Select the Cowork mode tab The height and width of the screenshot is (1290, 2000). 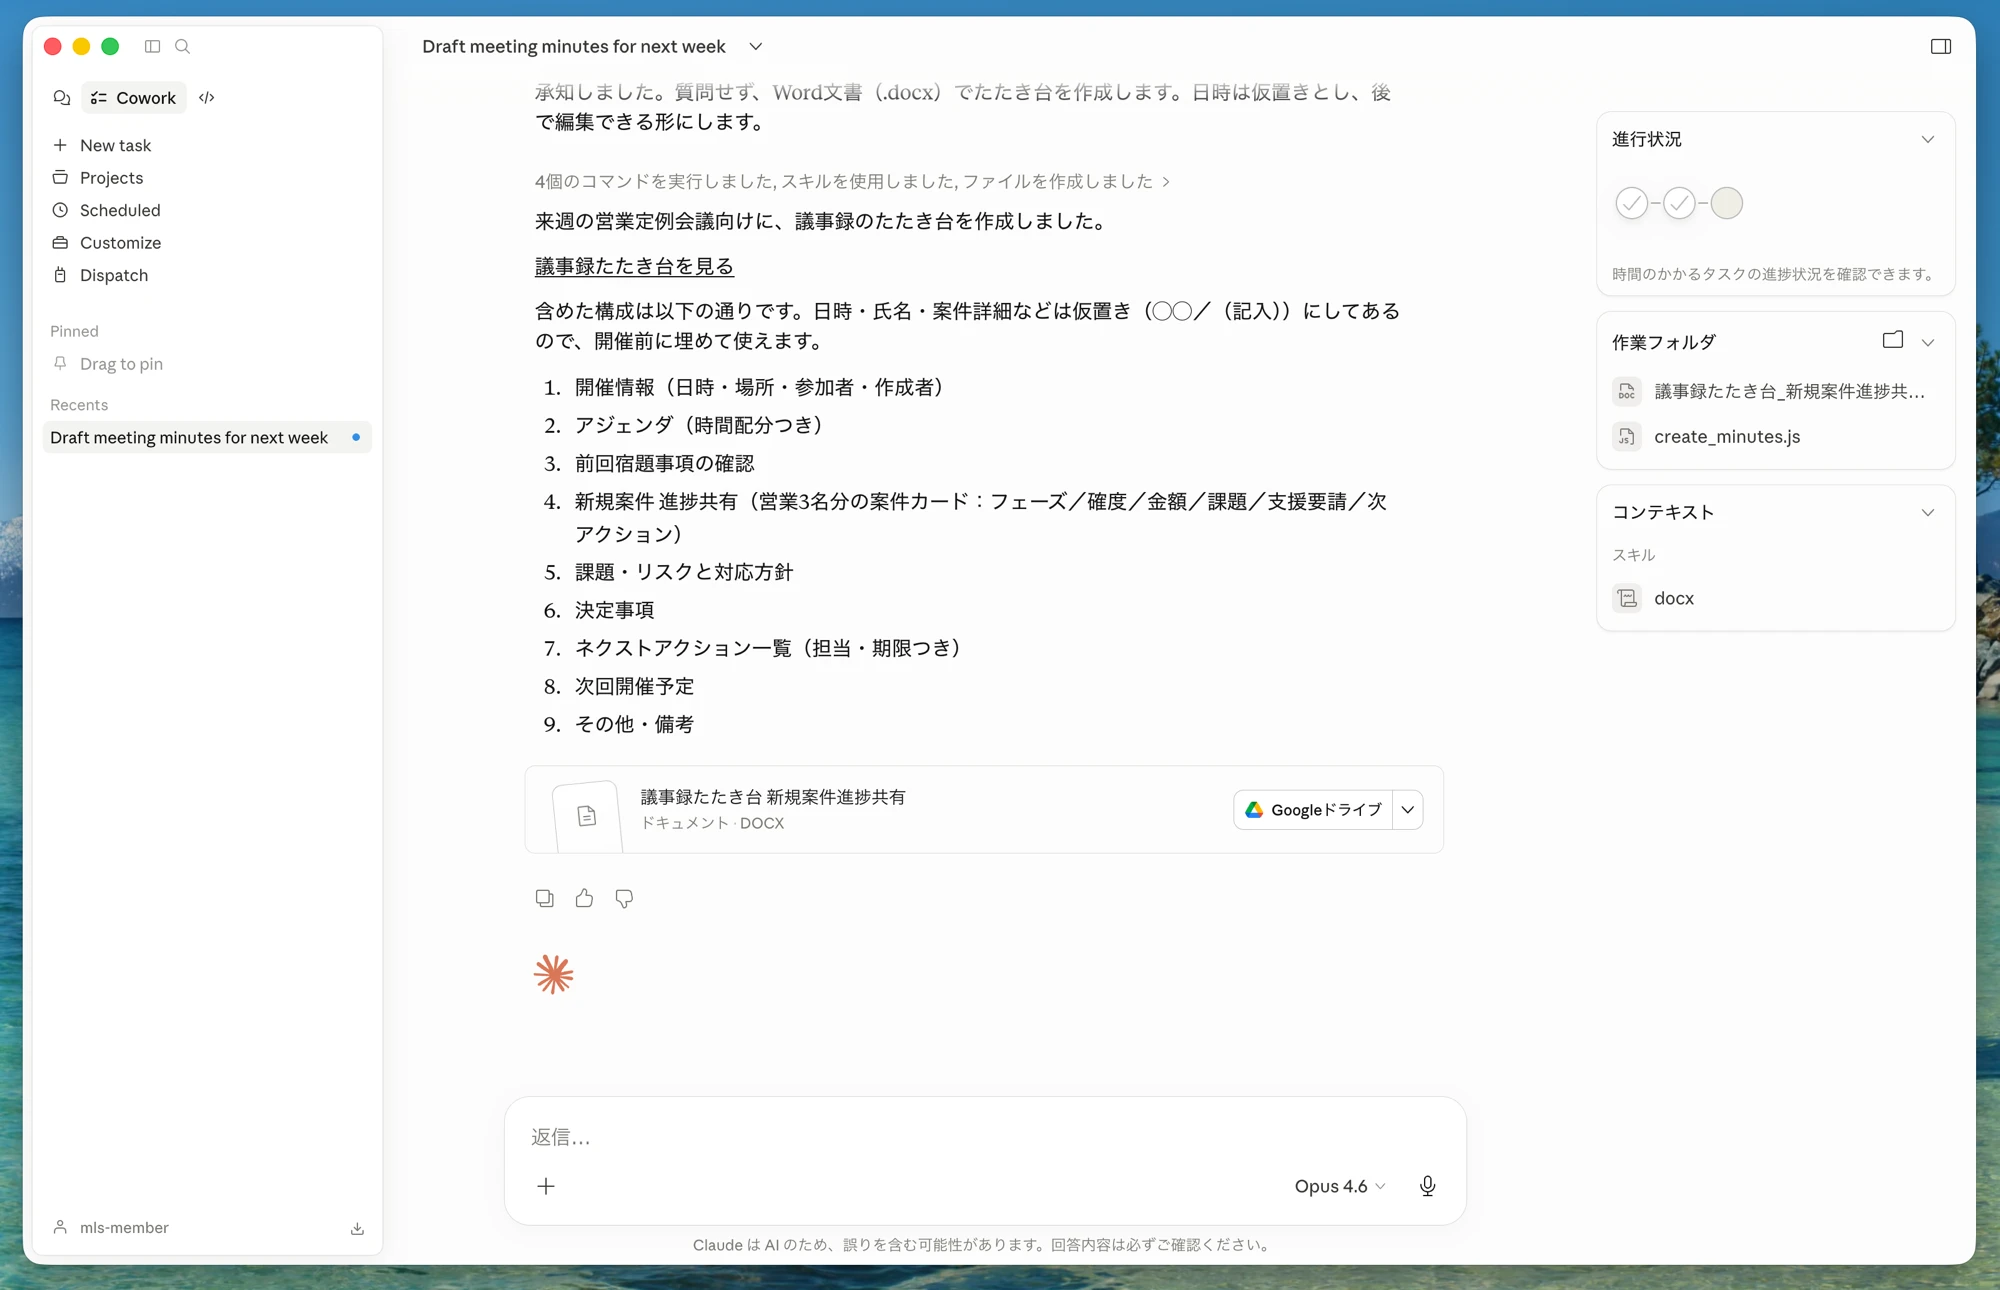(134, 98)
